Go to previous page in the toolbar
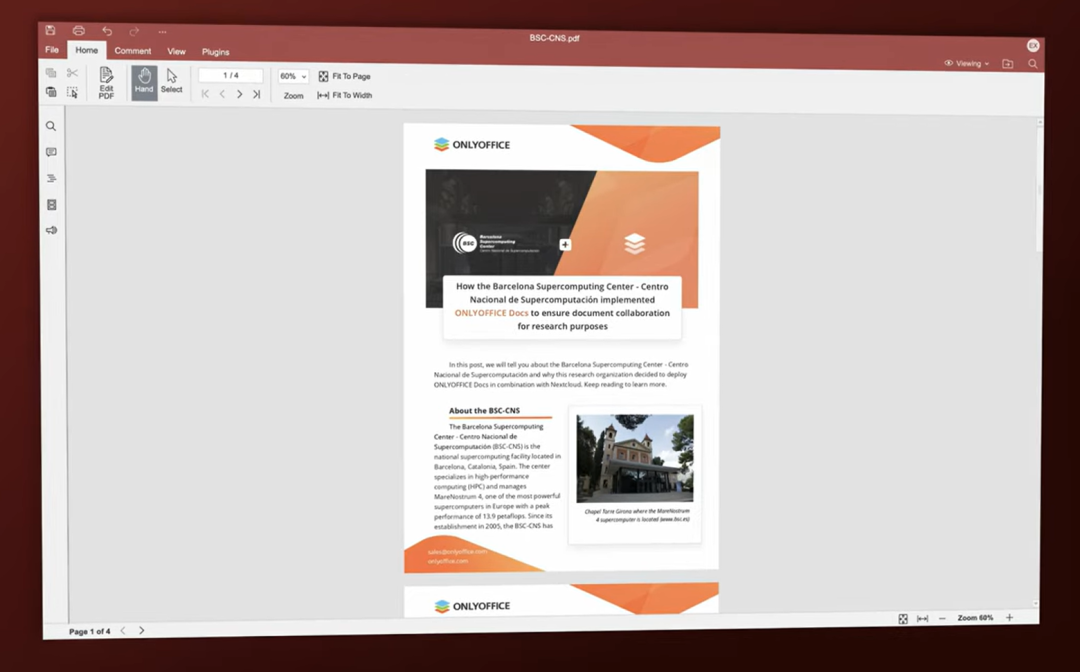This screenshot has width=1080, height=672. (x=222, y=94)
